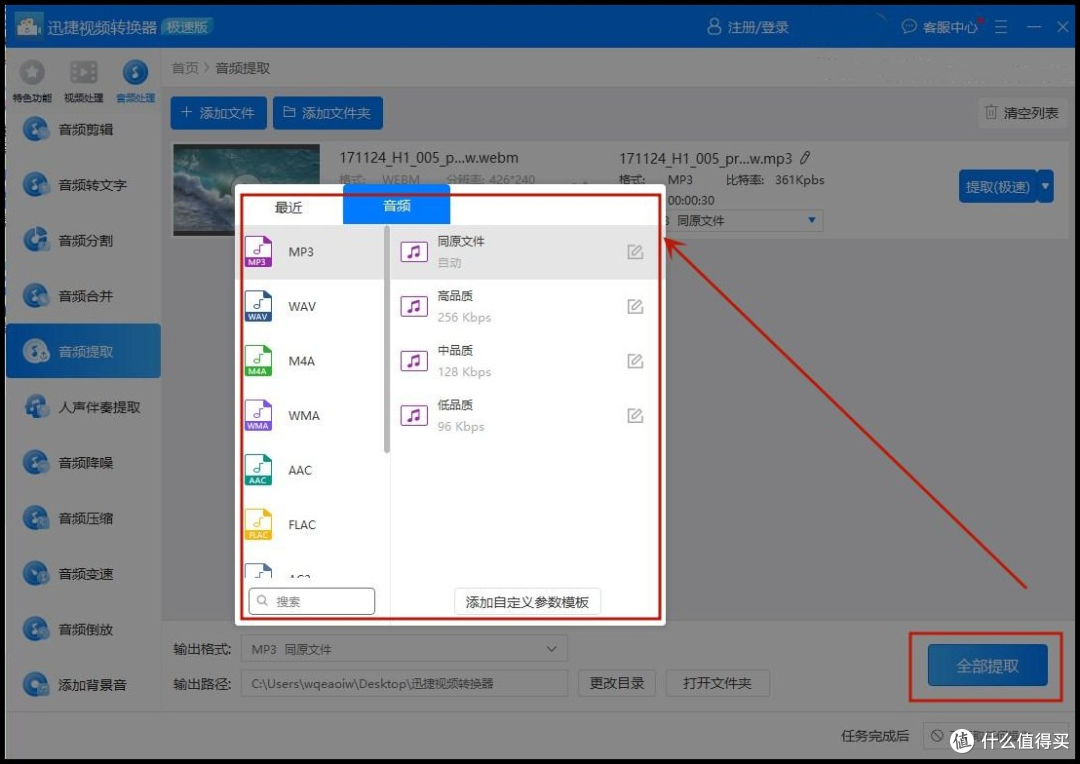The image size is (1080, 764).
Task: Go back to 首页 breadcrumb
Action: (x=185, y=68)
